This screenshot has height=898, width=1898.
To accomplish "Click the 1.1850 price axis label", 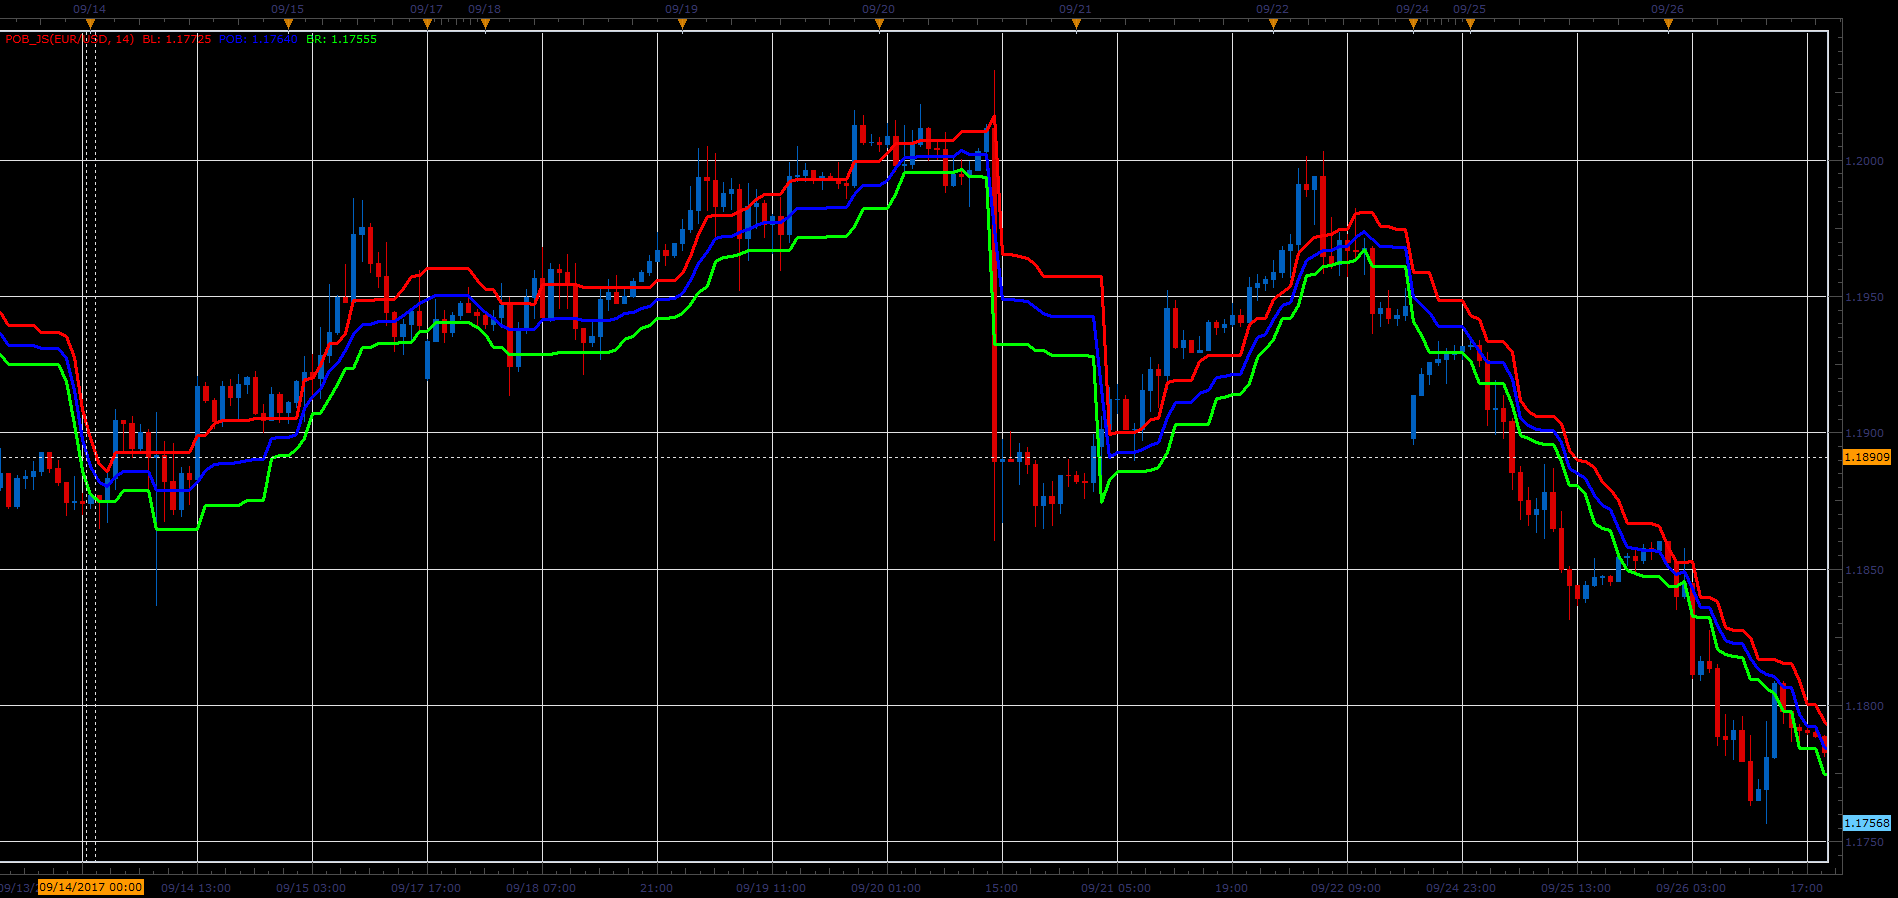I will (1864, 570).
